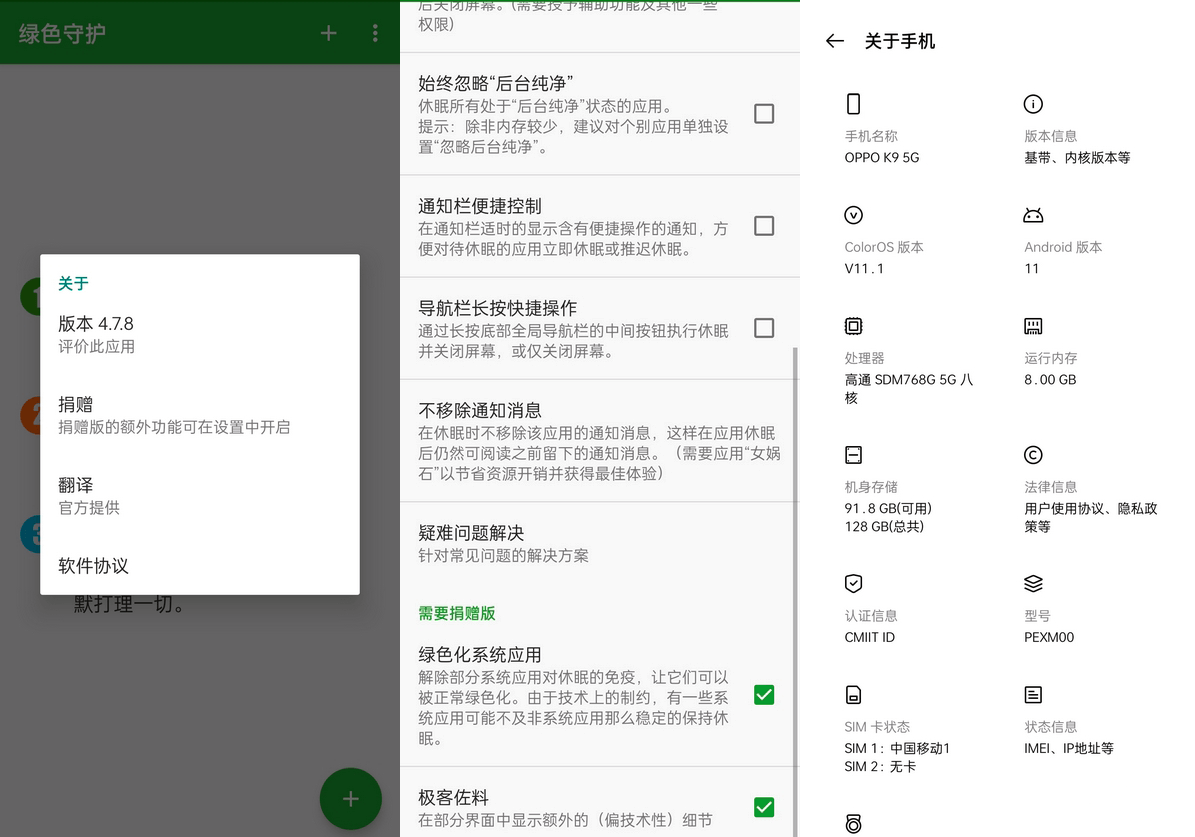Screen dimensions: 1195x837
Task: Check the 通知栏便捷控制 option
Action: pyautogui.click(x=764, y=226)
